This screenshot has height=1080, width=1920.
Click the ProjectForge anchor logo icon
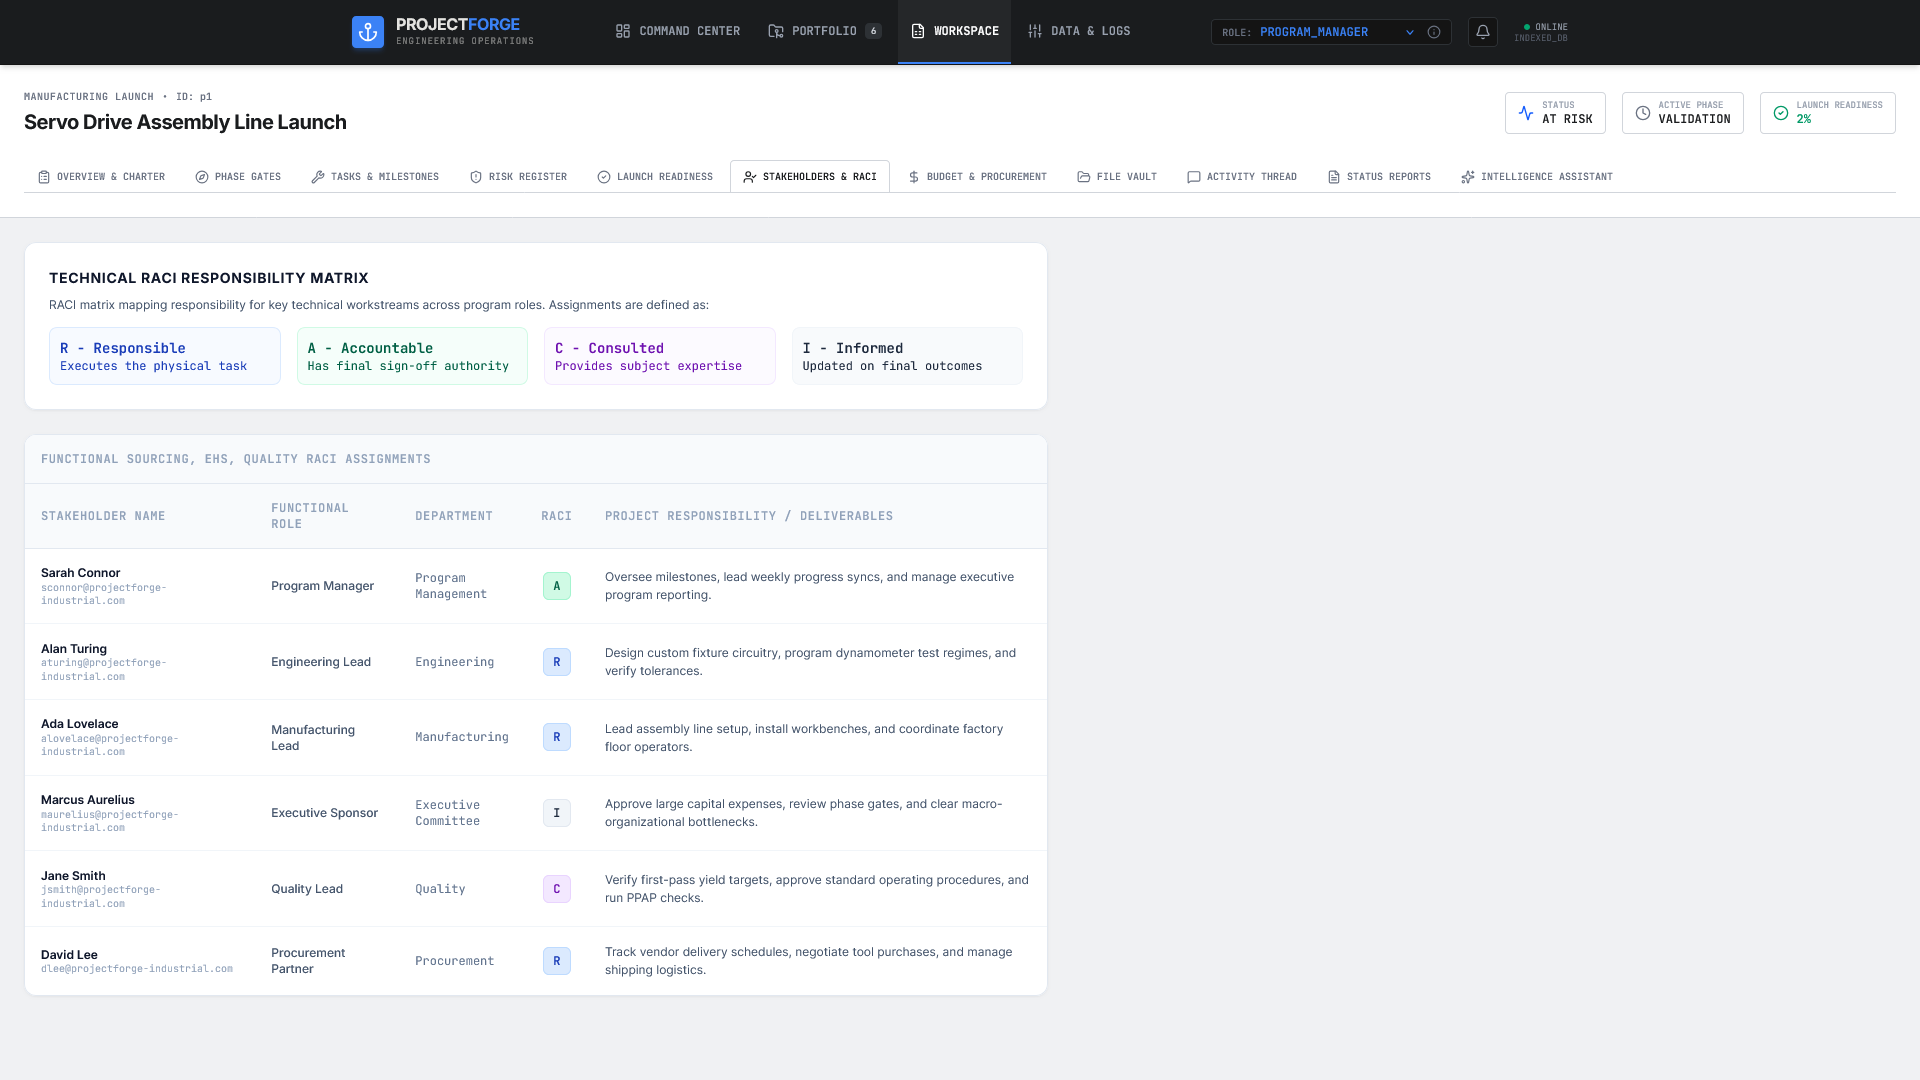click(x=368, y=32)
